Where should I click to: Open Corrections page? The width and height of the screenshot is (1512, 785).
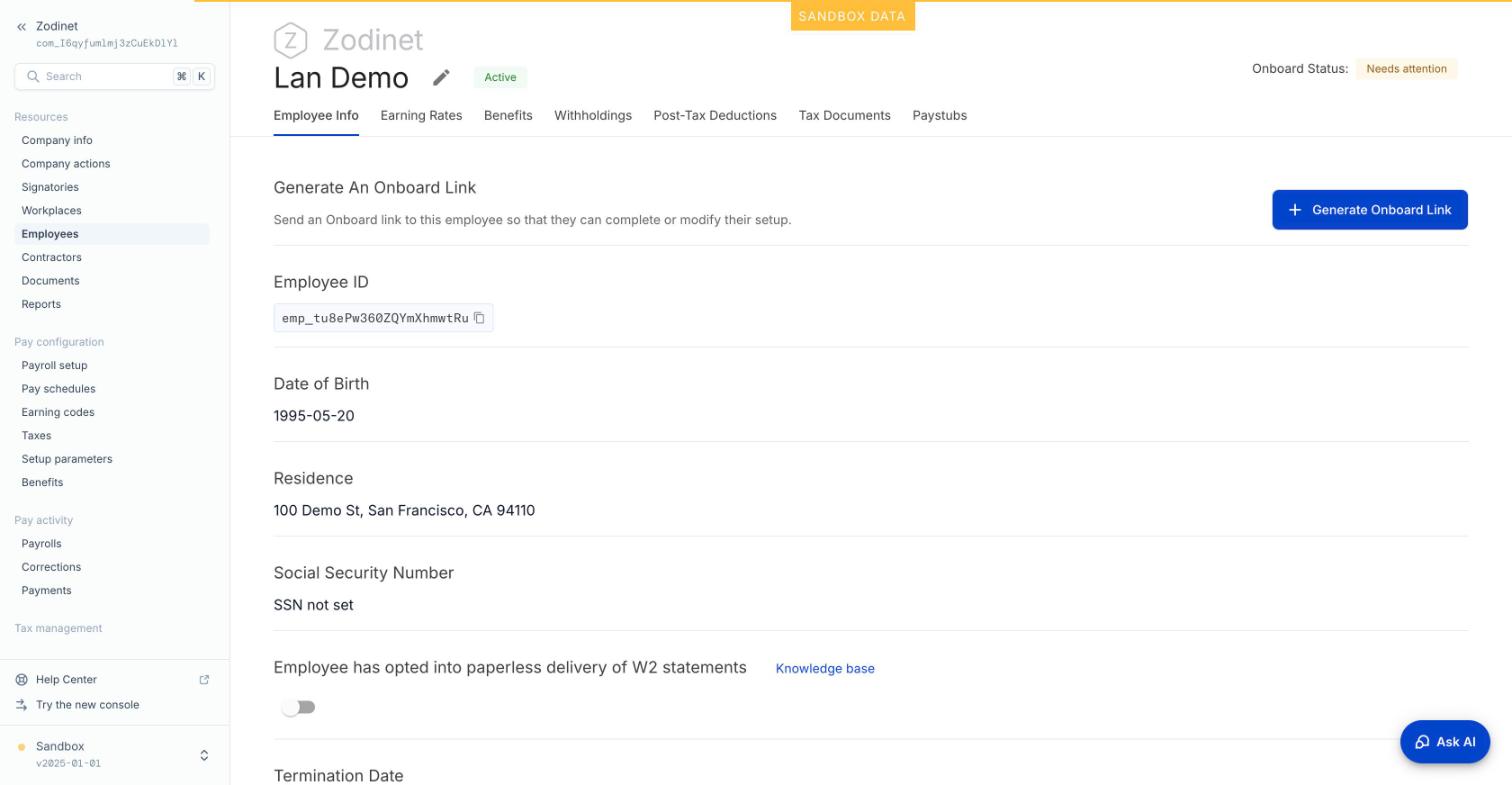(51, 567)
